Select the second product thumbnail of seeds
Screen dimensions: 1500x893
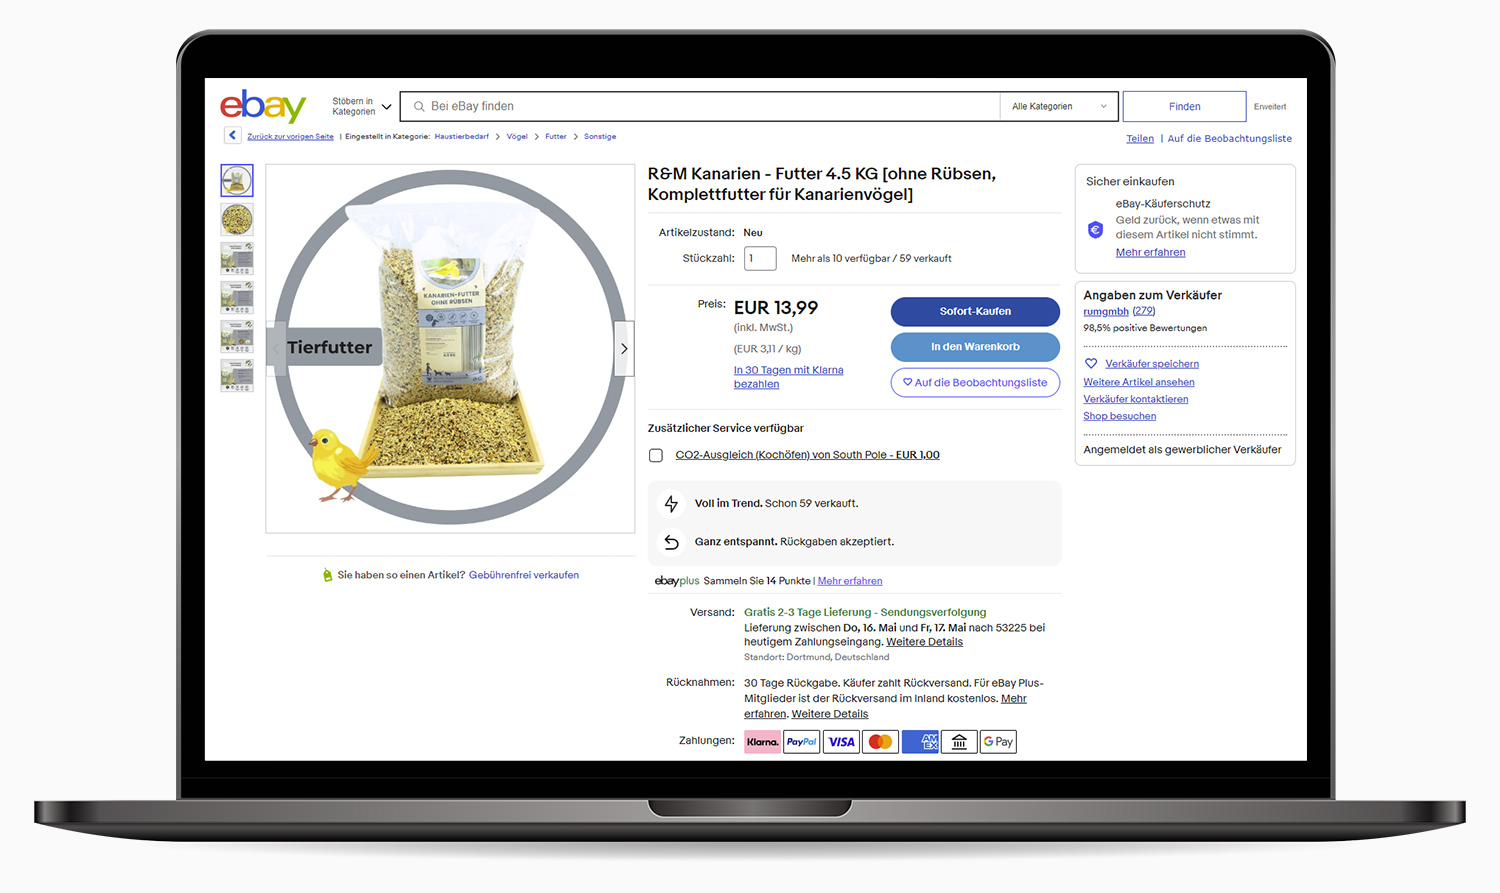tap(237, 219)
